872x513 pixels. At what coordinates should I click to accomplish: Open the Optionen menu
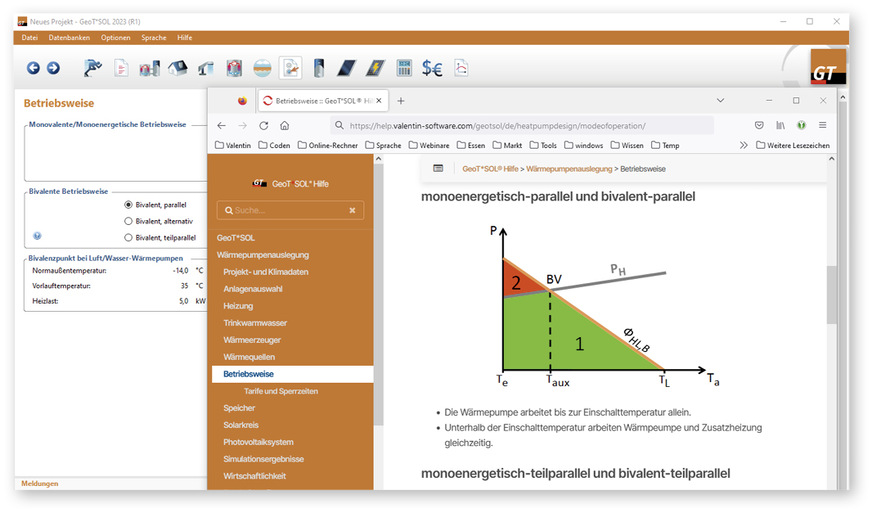115,37
